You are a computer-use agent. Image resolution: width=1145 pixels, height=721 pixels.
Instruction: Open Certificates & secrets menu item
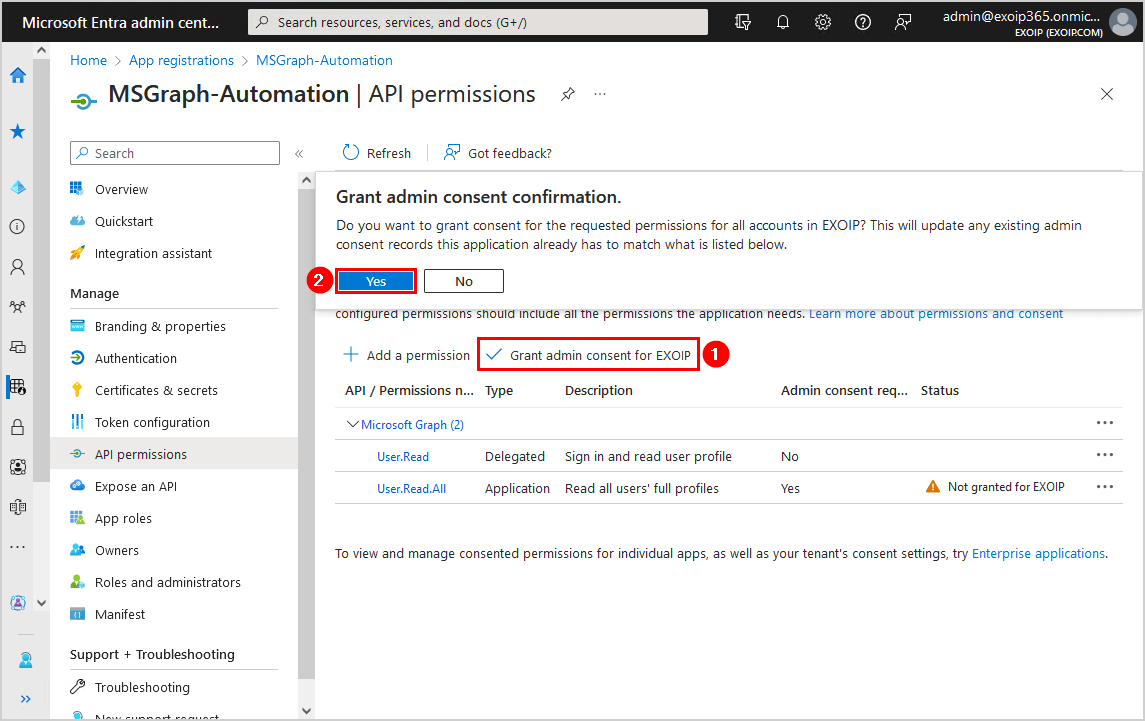click(x=156, y=390)
